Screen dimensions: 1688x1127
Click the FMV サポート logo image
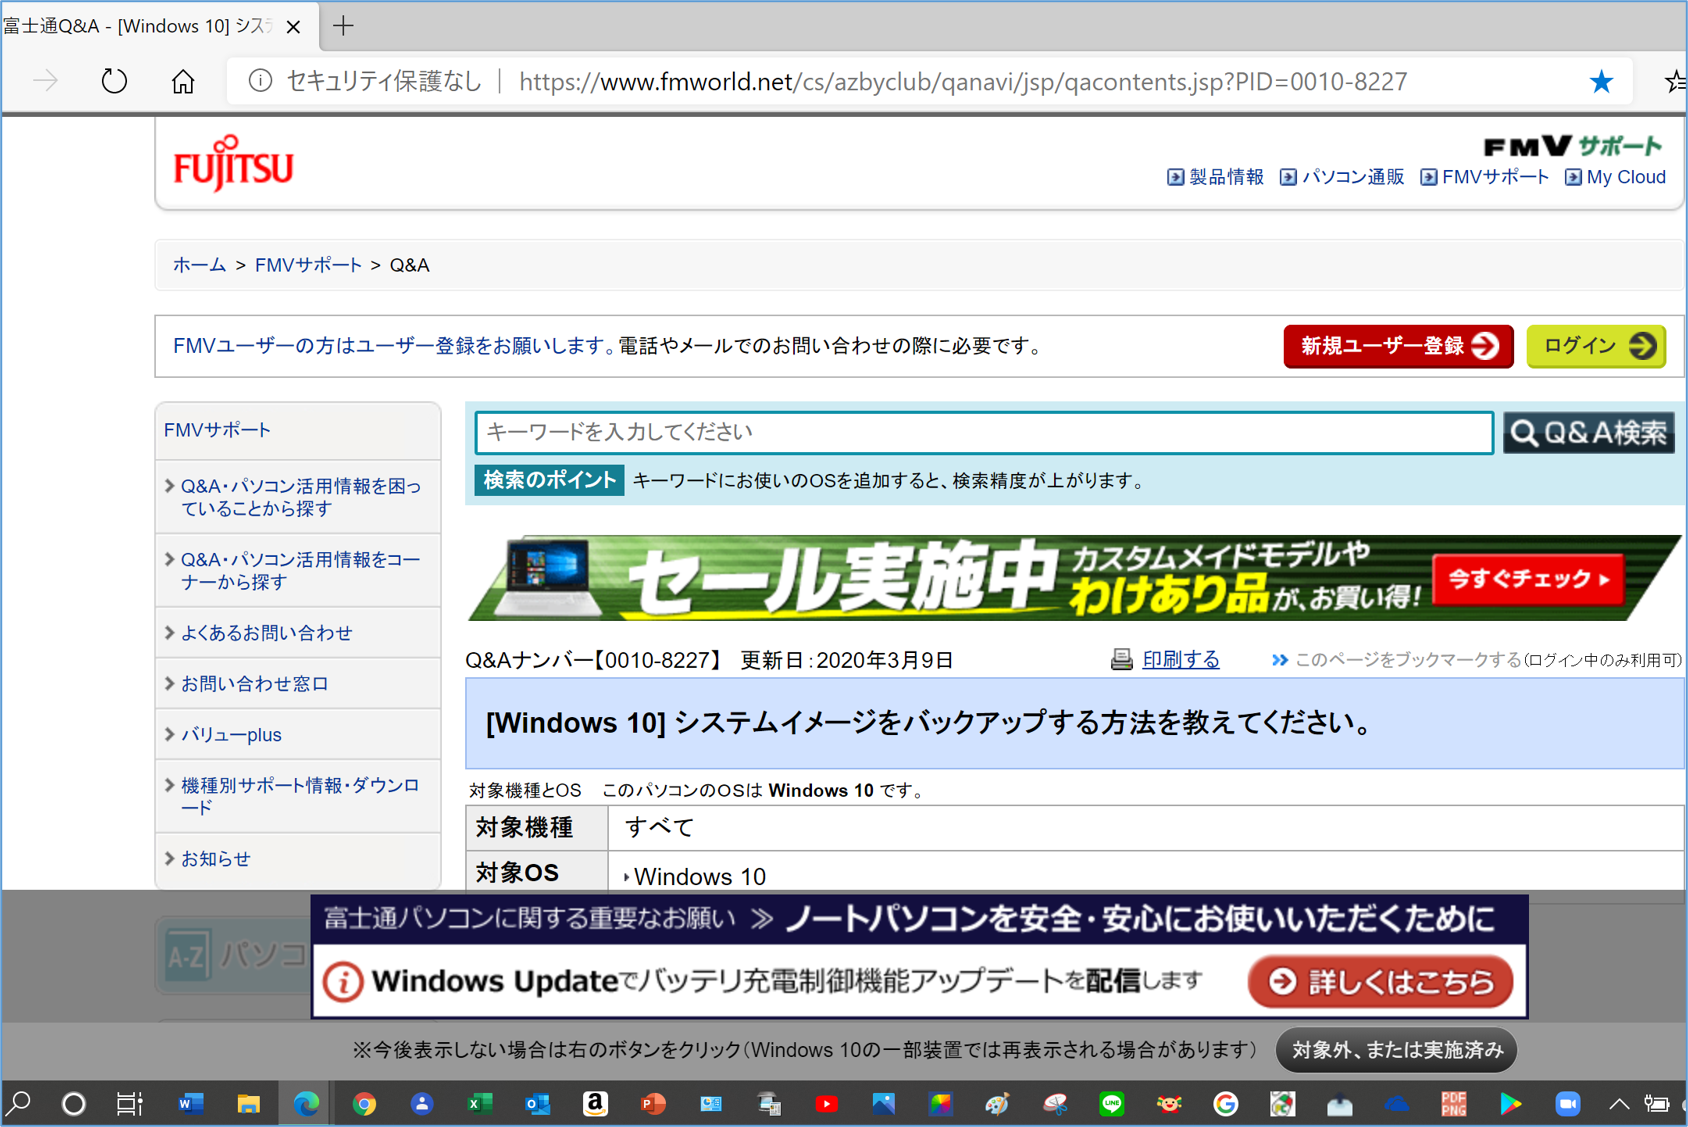[x=1572, y=146]
